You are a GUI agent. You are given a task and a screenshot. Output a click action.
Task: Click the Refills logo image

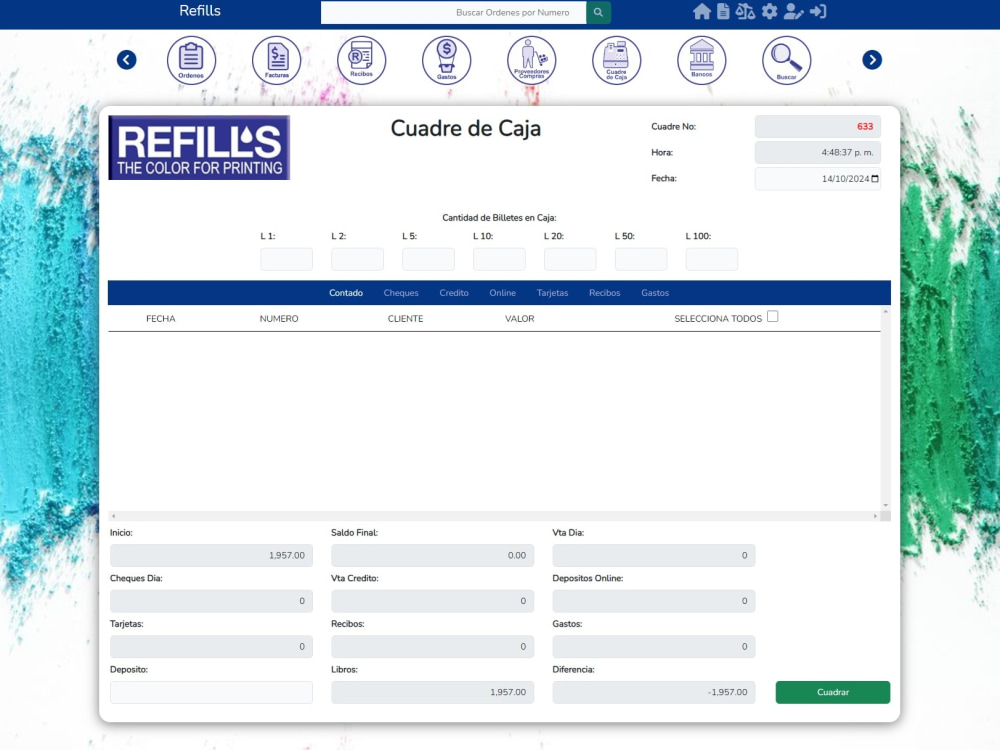click(199, 147)
